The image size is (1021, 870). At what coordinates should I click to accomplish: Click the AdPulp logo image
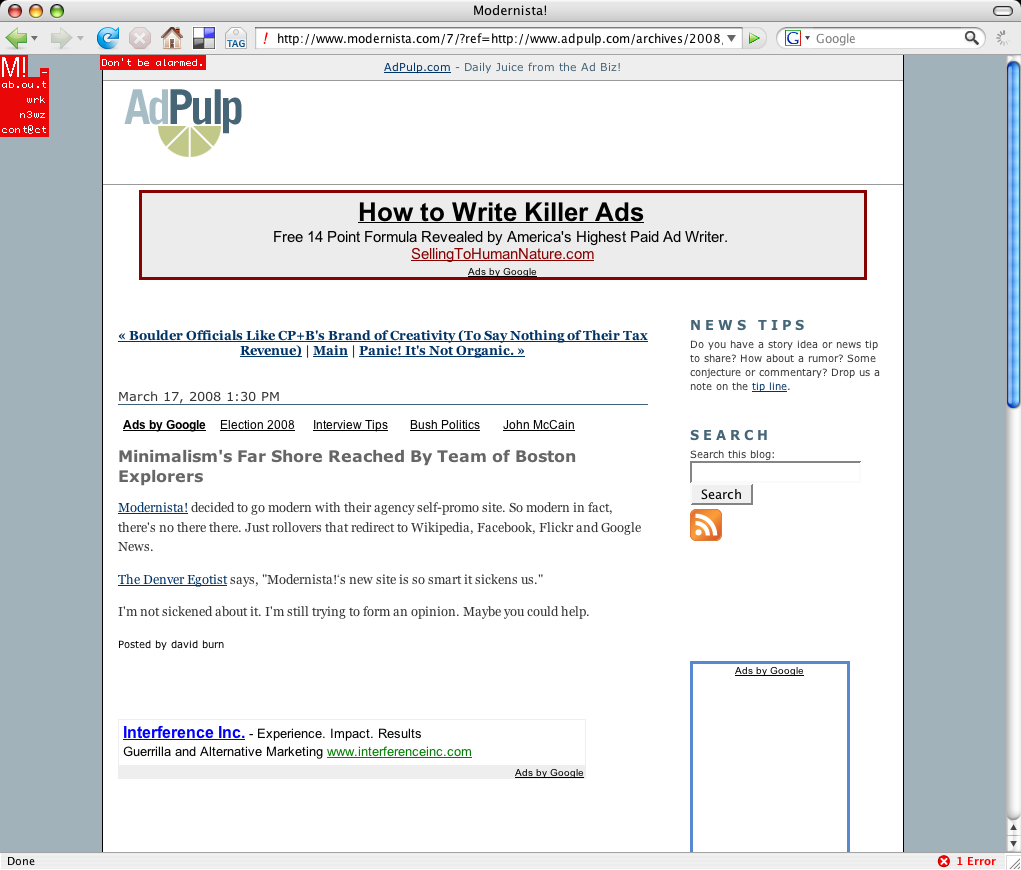[183, 123]
